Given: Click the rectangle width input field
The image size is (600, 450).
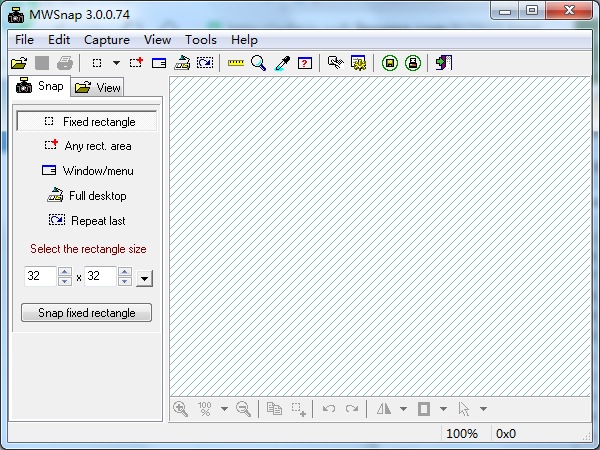Looking at the screenshot, I should tap(40, 276).
